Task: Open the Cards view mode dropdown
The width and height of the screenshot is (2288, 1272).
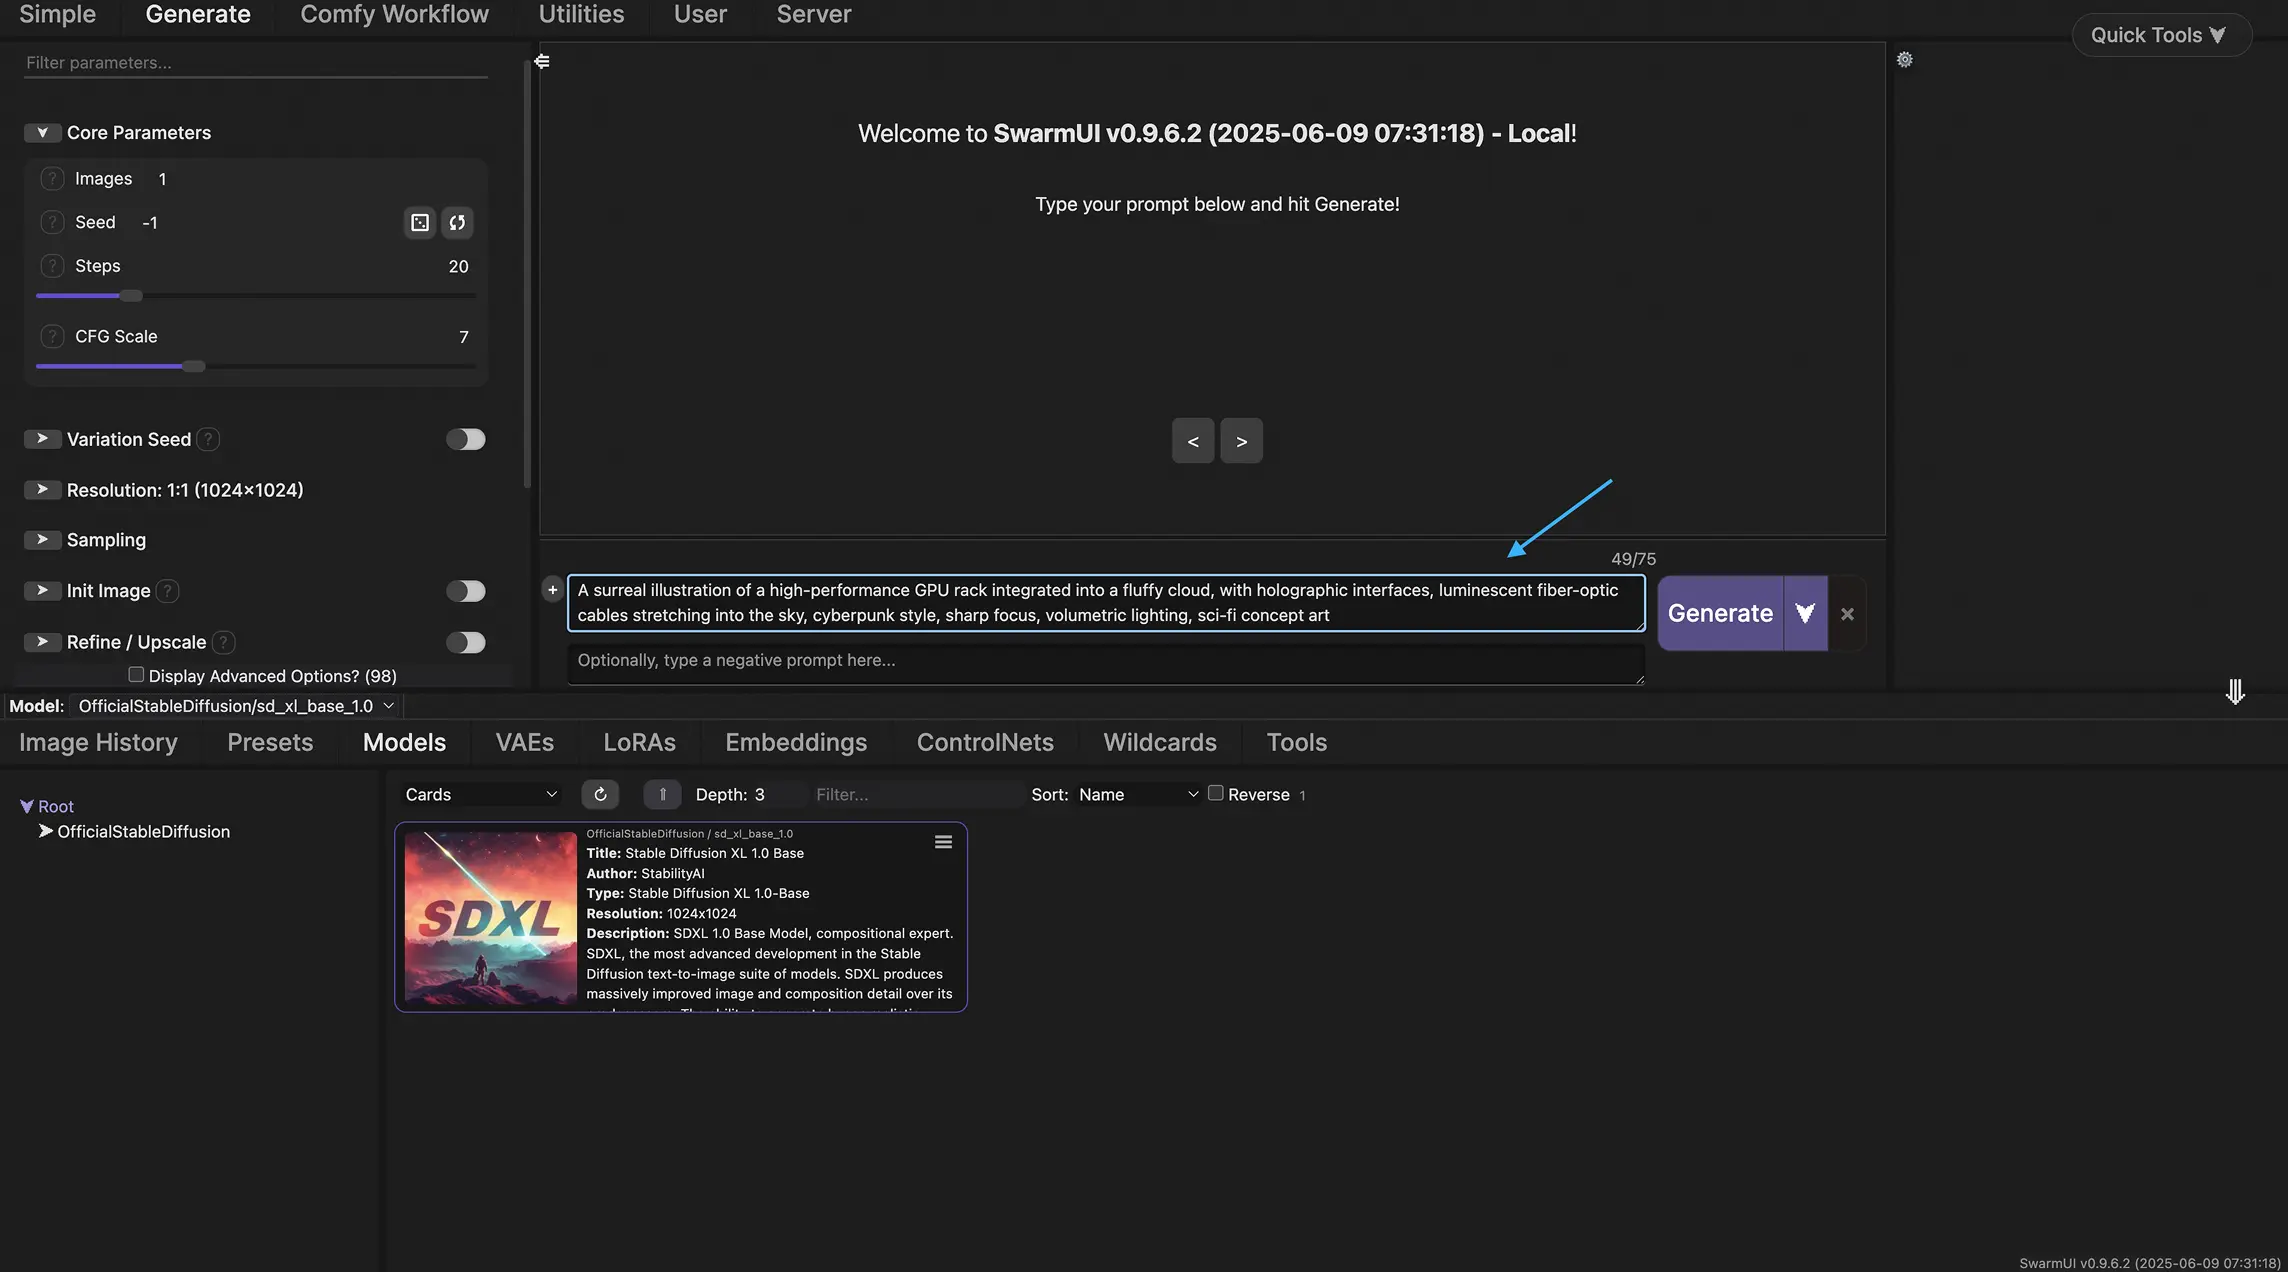Action: tap(480, 794)
